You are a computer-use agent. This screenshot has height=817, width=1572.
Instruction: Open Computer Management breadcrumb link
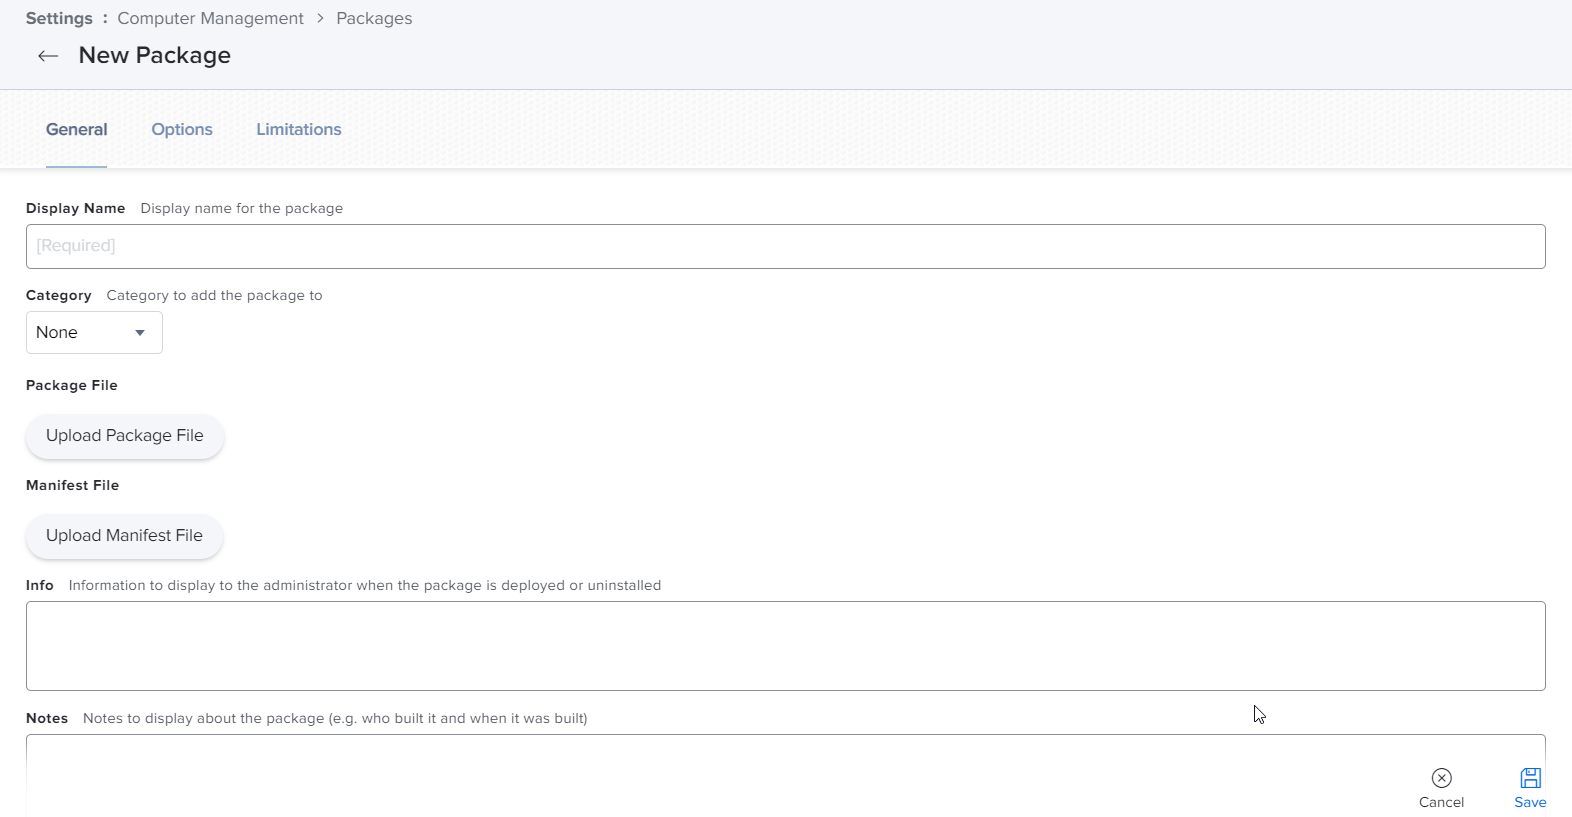coord(210,19)
